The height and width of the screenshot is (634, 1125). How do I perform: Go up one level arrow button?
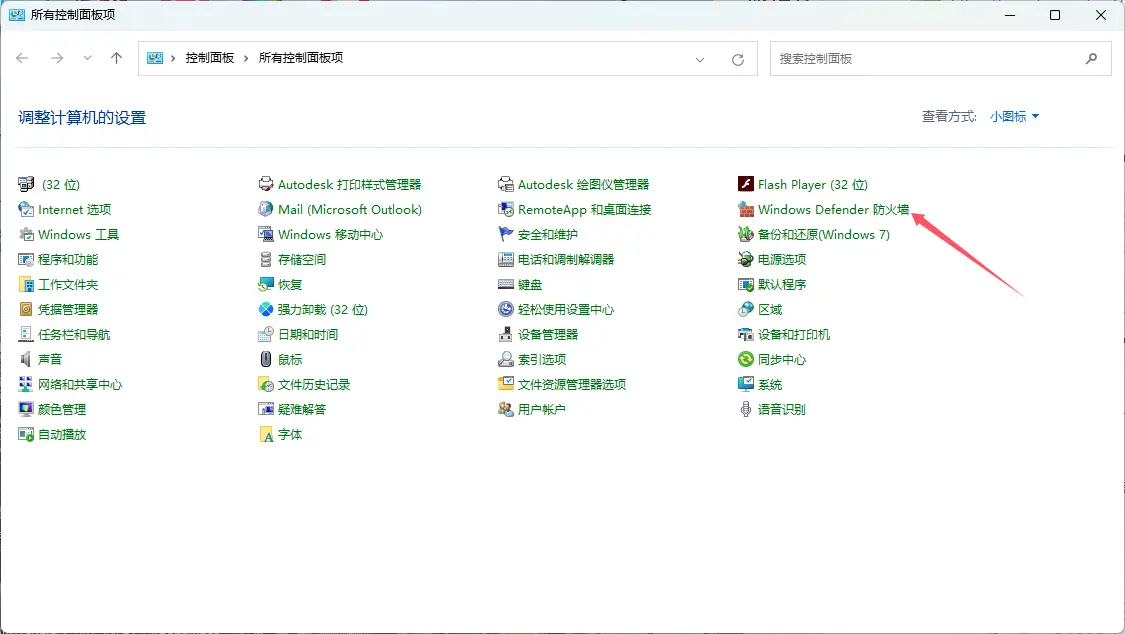point(116,58)
